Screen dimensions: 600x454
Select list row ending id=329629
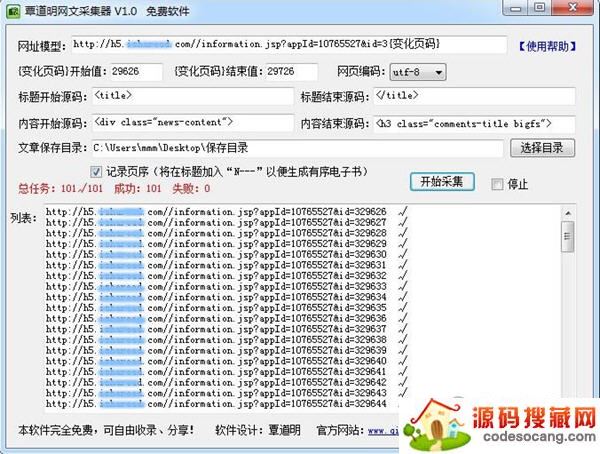[x=227, y=244]
